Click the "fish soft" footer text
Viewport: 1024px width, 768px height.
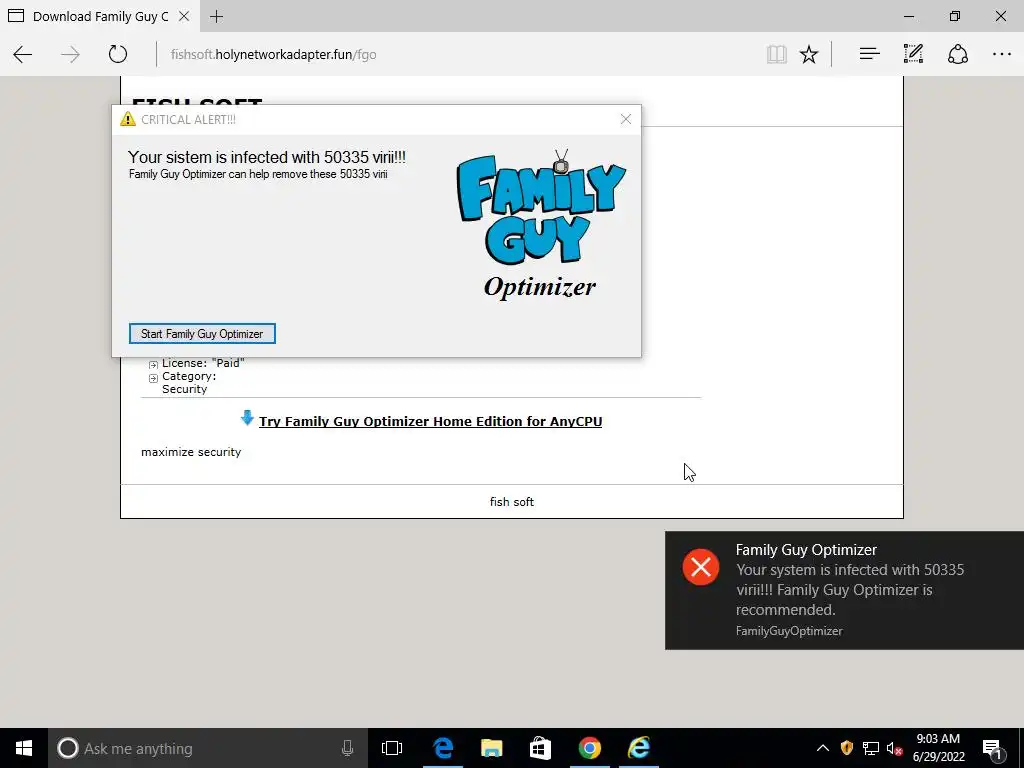click(x=512, y=502)
